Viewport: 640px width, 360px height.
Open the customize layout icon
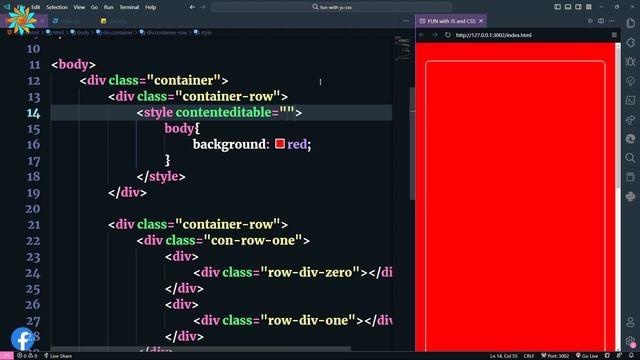coord(589,7)
